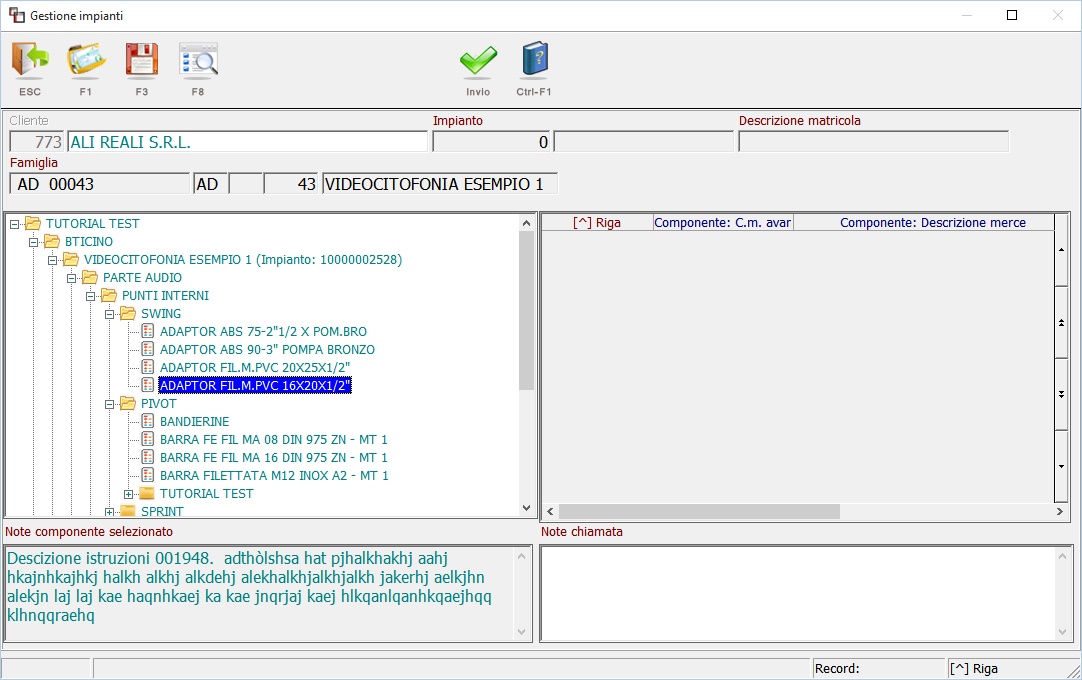Click the BTICINO folder icon

(52, 241)
